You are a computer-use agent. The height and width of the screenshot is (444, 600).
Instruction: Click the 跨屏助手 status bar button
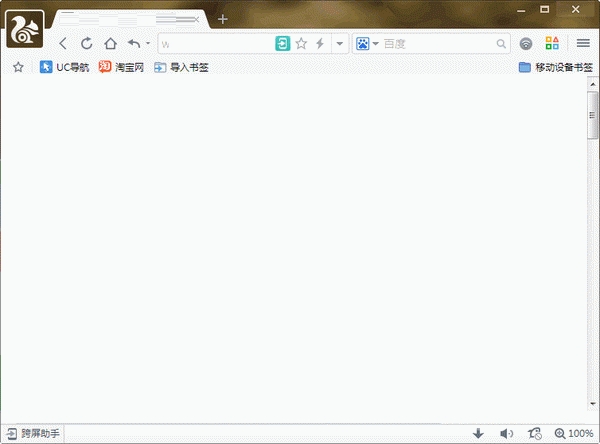point(33,434)
